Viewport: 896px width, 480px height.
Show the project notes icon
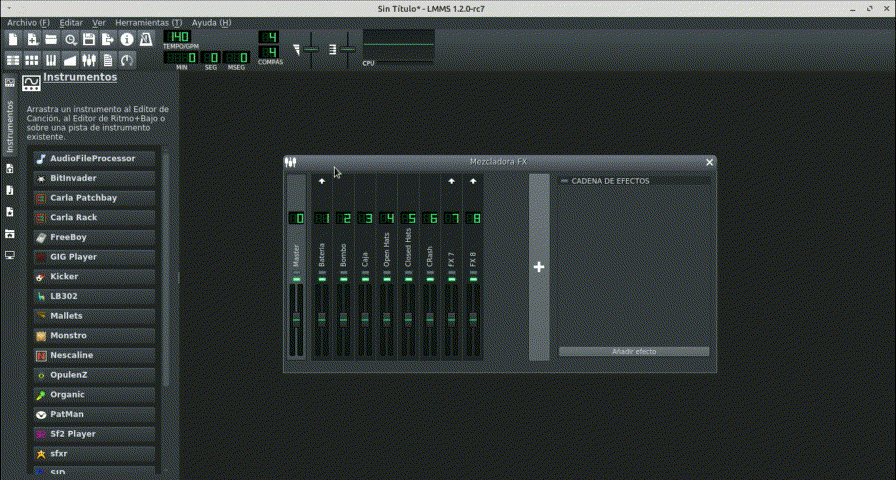(x=108, y=59)
